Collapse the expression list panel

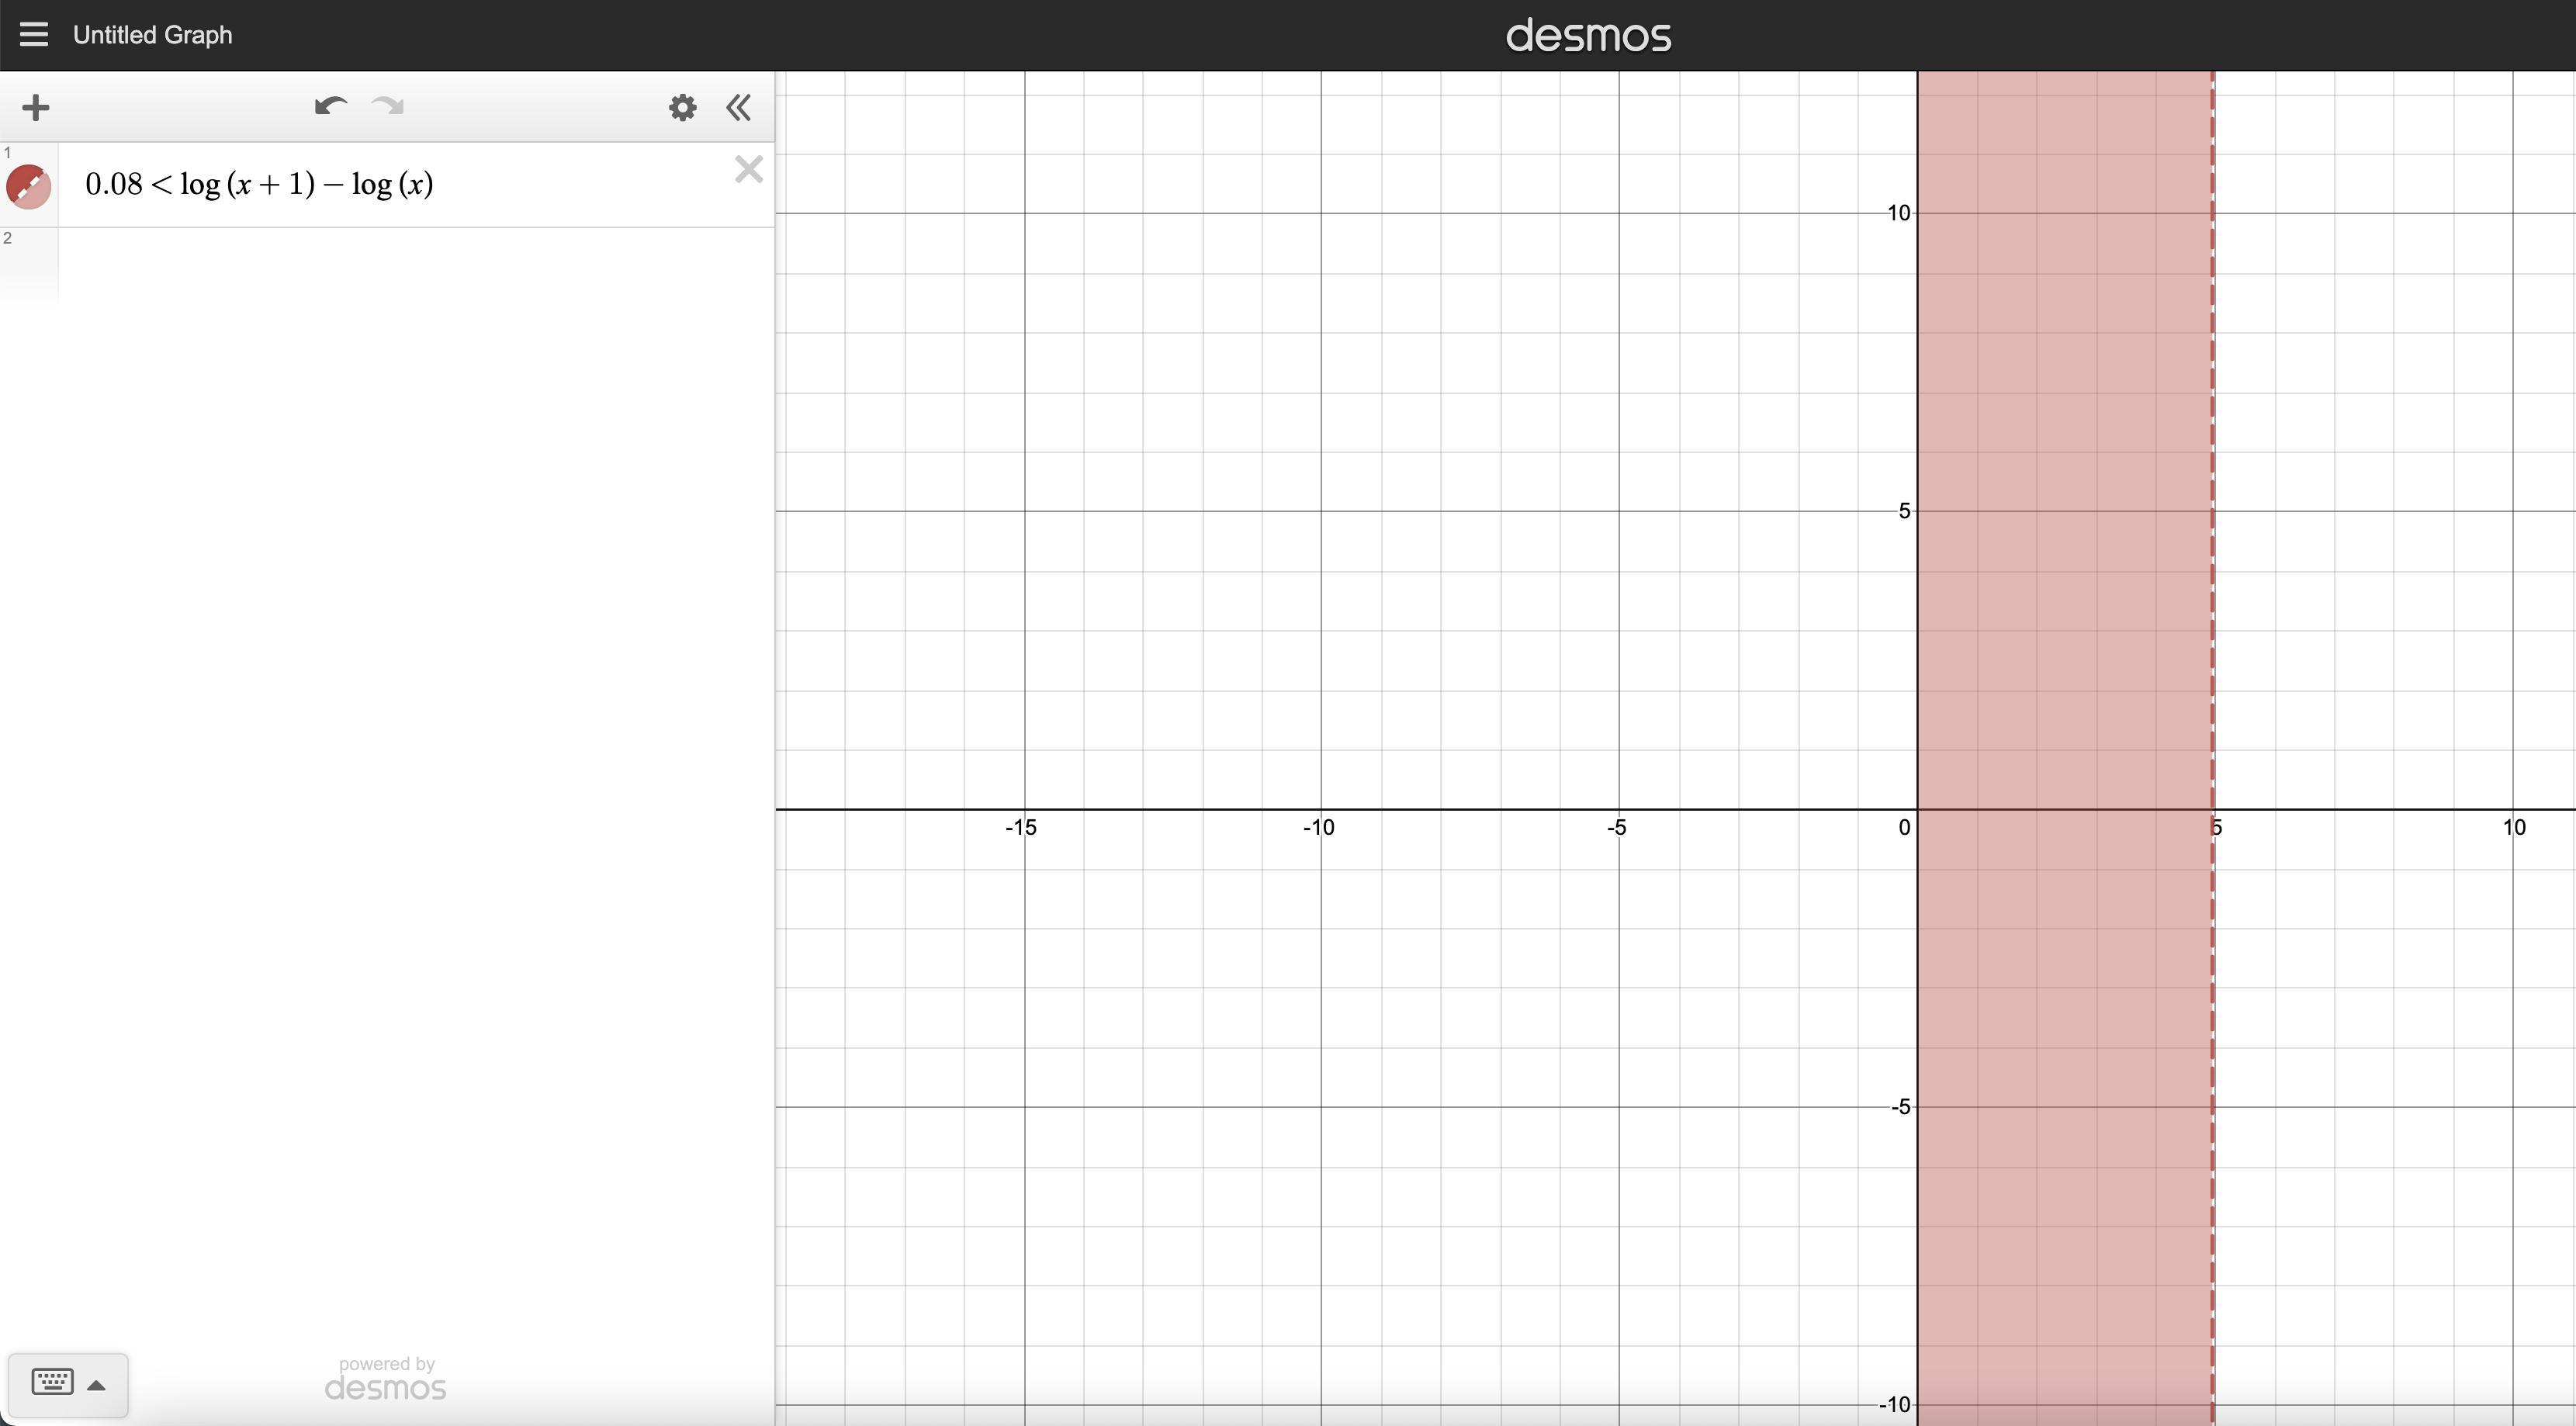click(x=739, y=107)
